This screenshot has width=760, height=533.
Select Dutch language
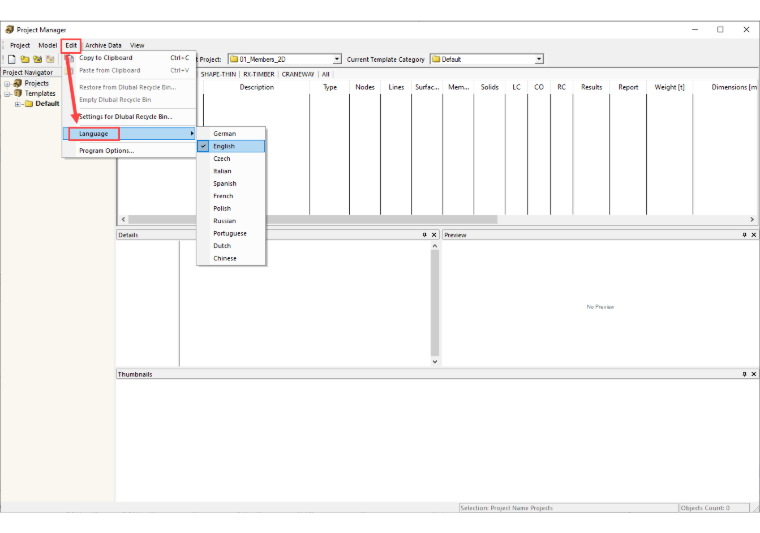[x=231, y=246]
